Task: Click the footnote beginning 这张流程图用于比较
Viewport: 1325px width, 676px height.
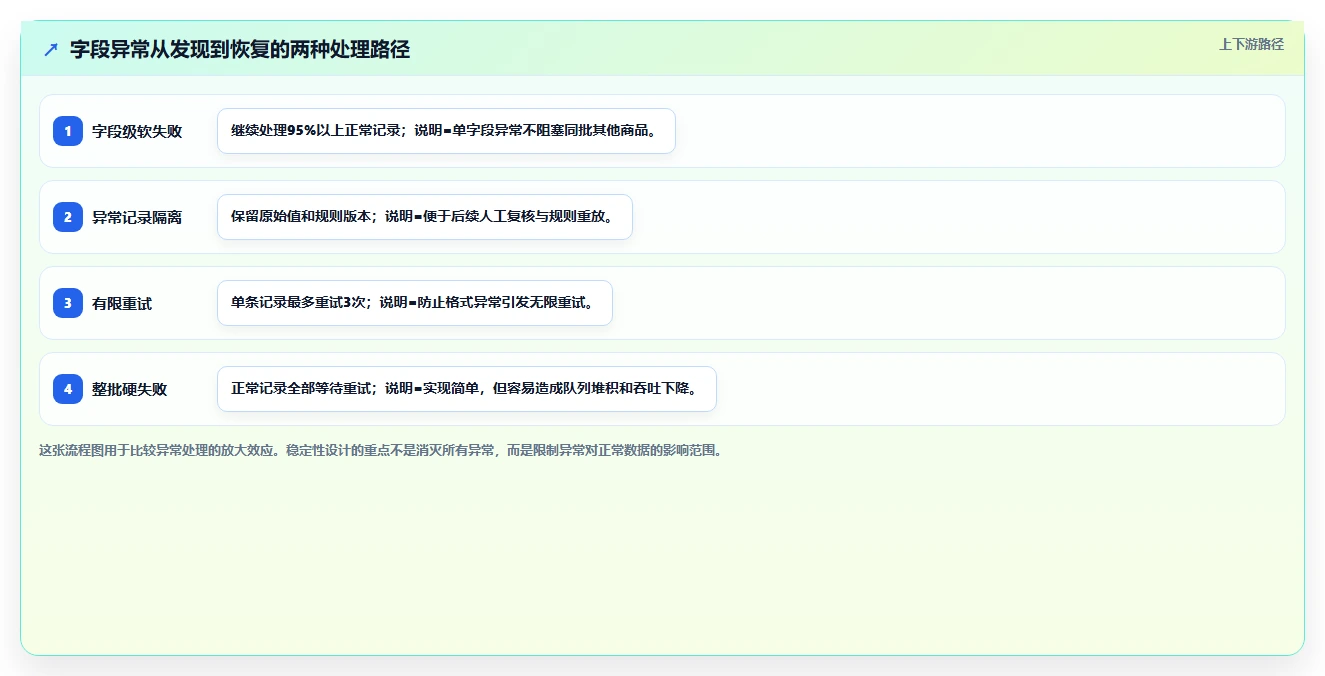Action: [380, 450]
